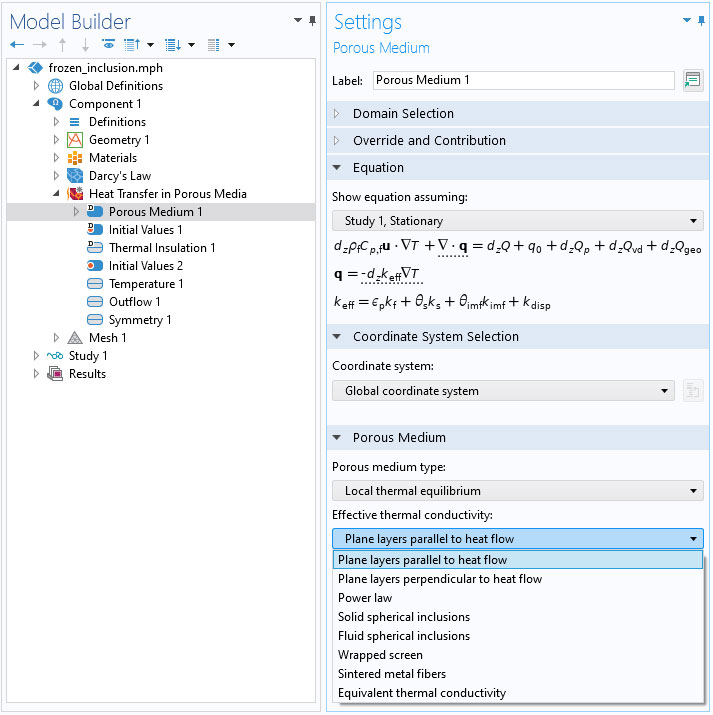The width and height of the screenshot is (713, 715).
Task: Click the speech-bubble icon beside the Label field
Action: click(692, 81)
